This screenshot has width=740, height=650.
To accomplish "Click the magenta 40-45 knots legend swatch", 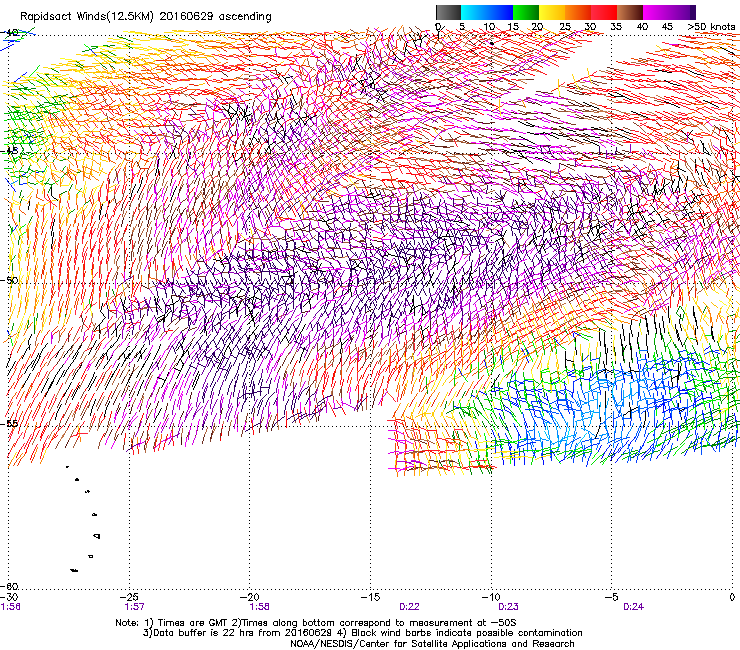I will coord(656,12).
